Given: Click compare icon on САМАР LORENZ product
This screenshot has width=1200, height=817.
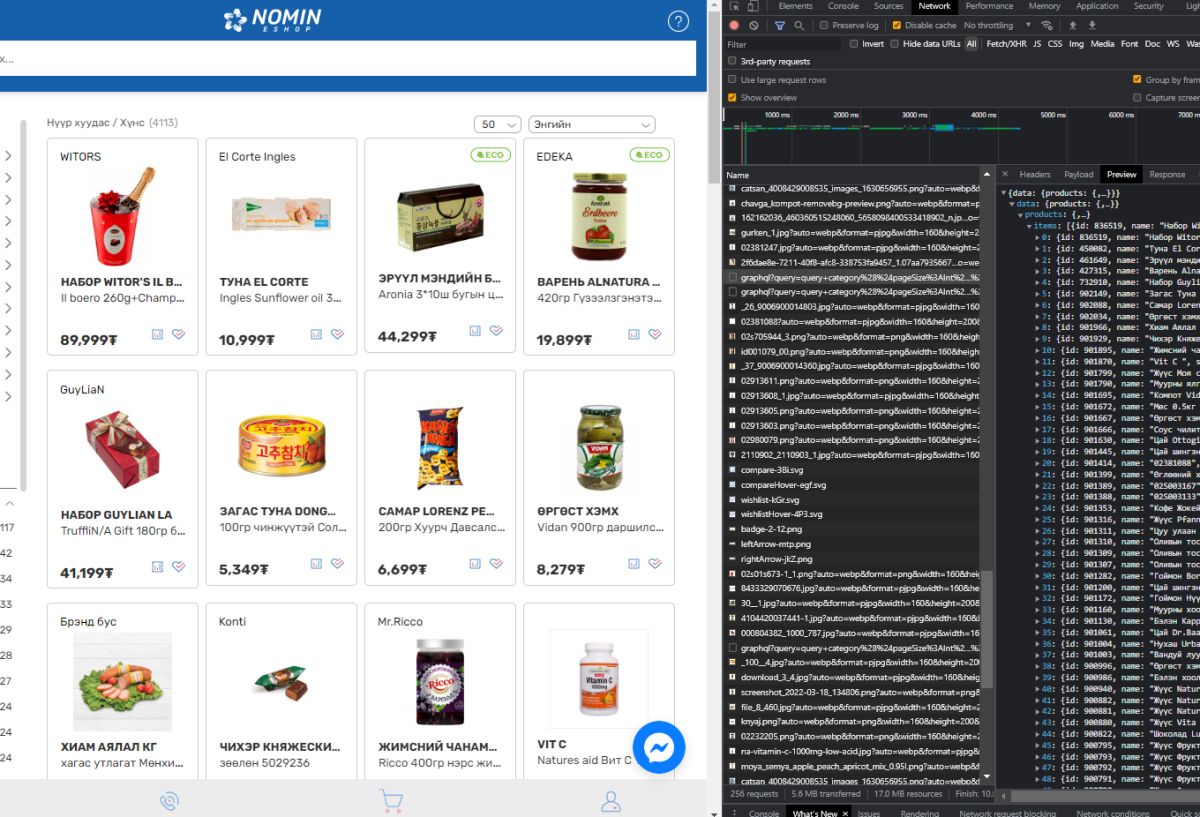Looking at the screenshot, I should pyautogui.click(x=475, y=566).
